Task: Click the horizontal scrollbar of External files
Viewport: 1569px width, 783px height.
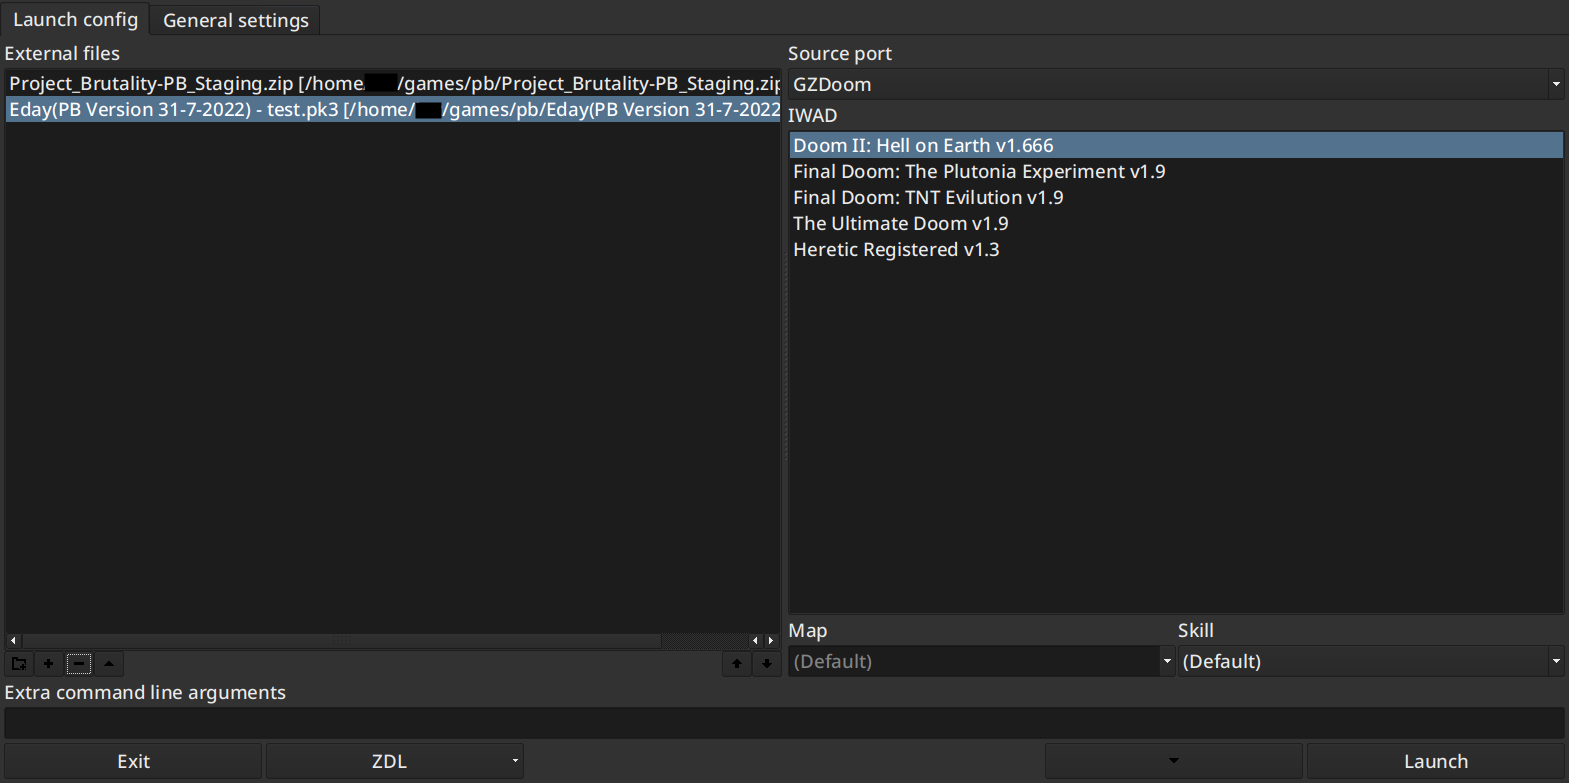Action: [x=341, y=640]
